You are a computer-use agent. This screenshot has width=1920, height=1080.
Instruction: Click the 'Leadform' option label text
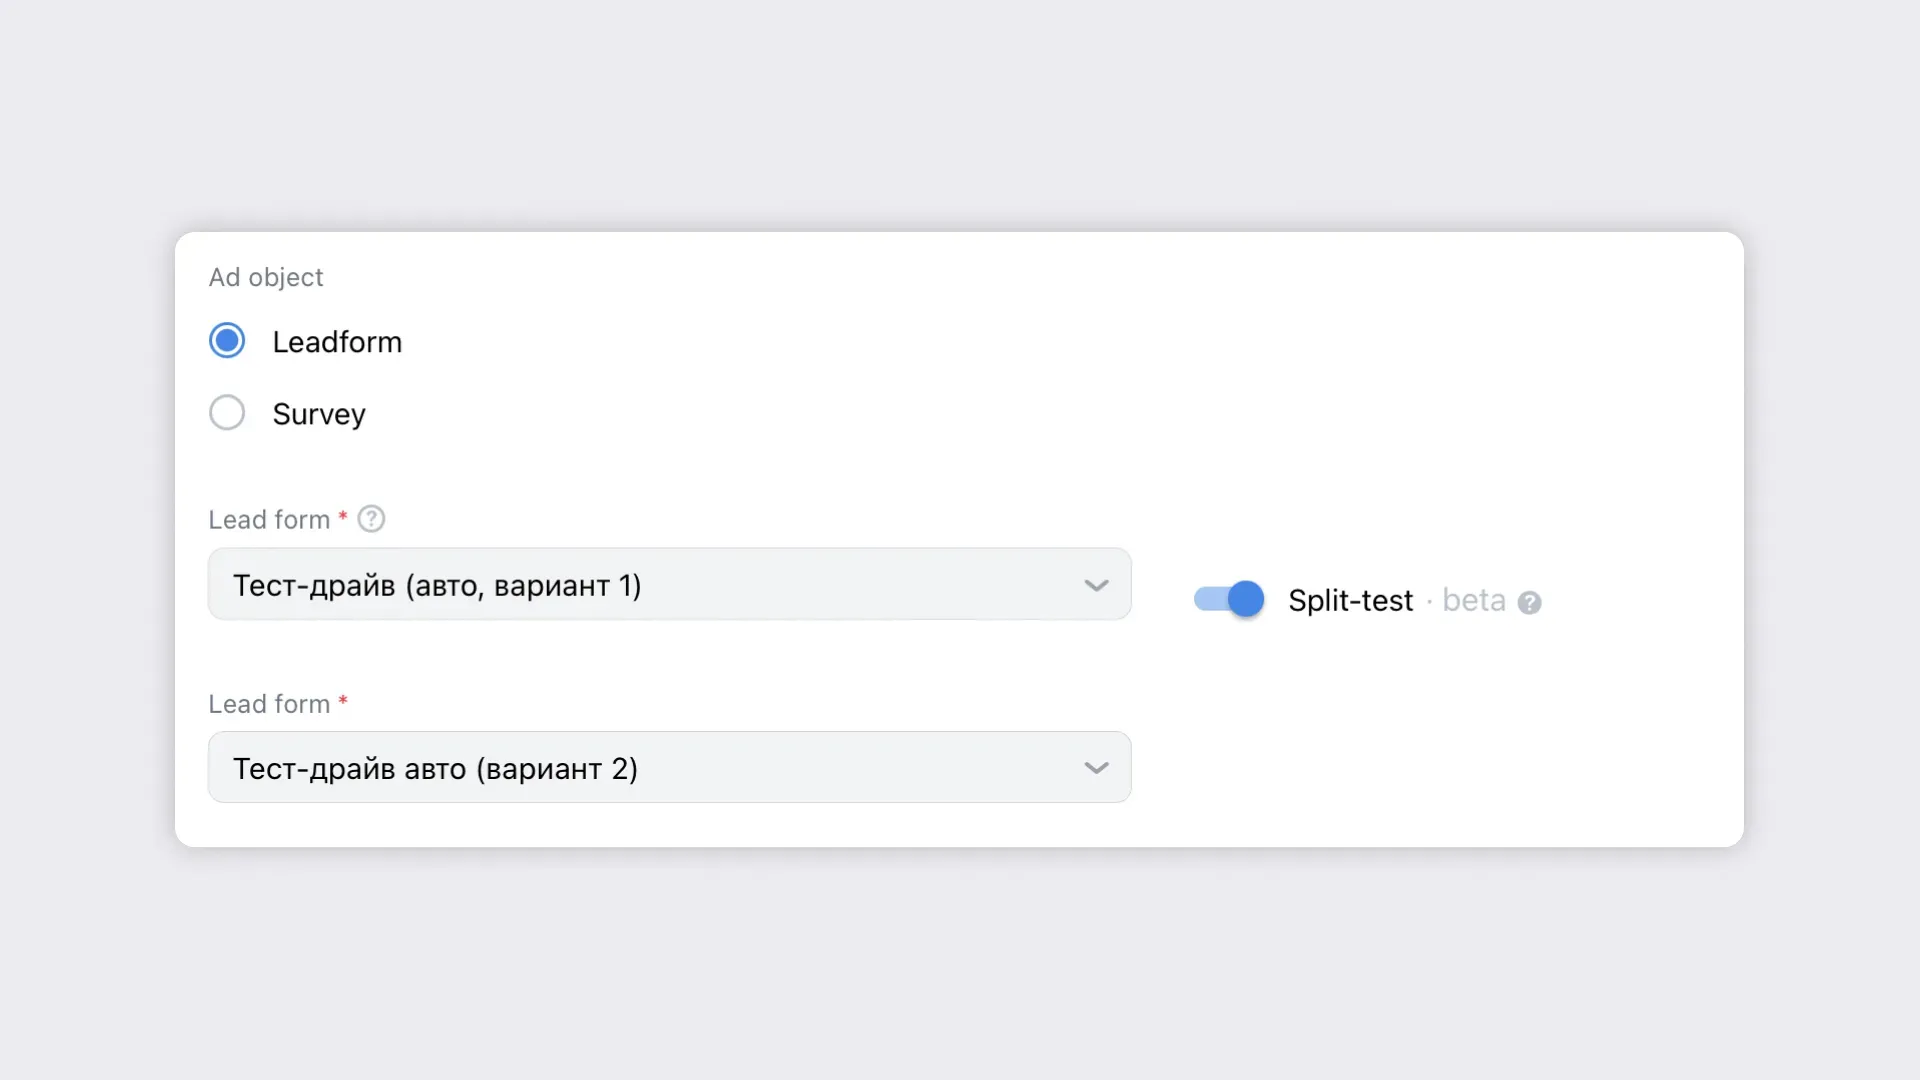[x=337, y=342]
